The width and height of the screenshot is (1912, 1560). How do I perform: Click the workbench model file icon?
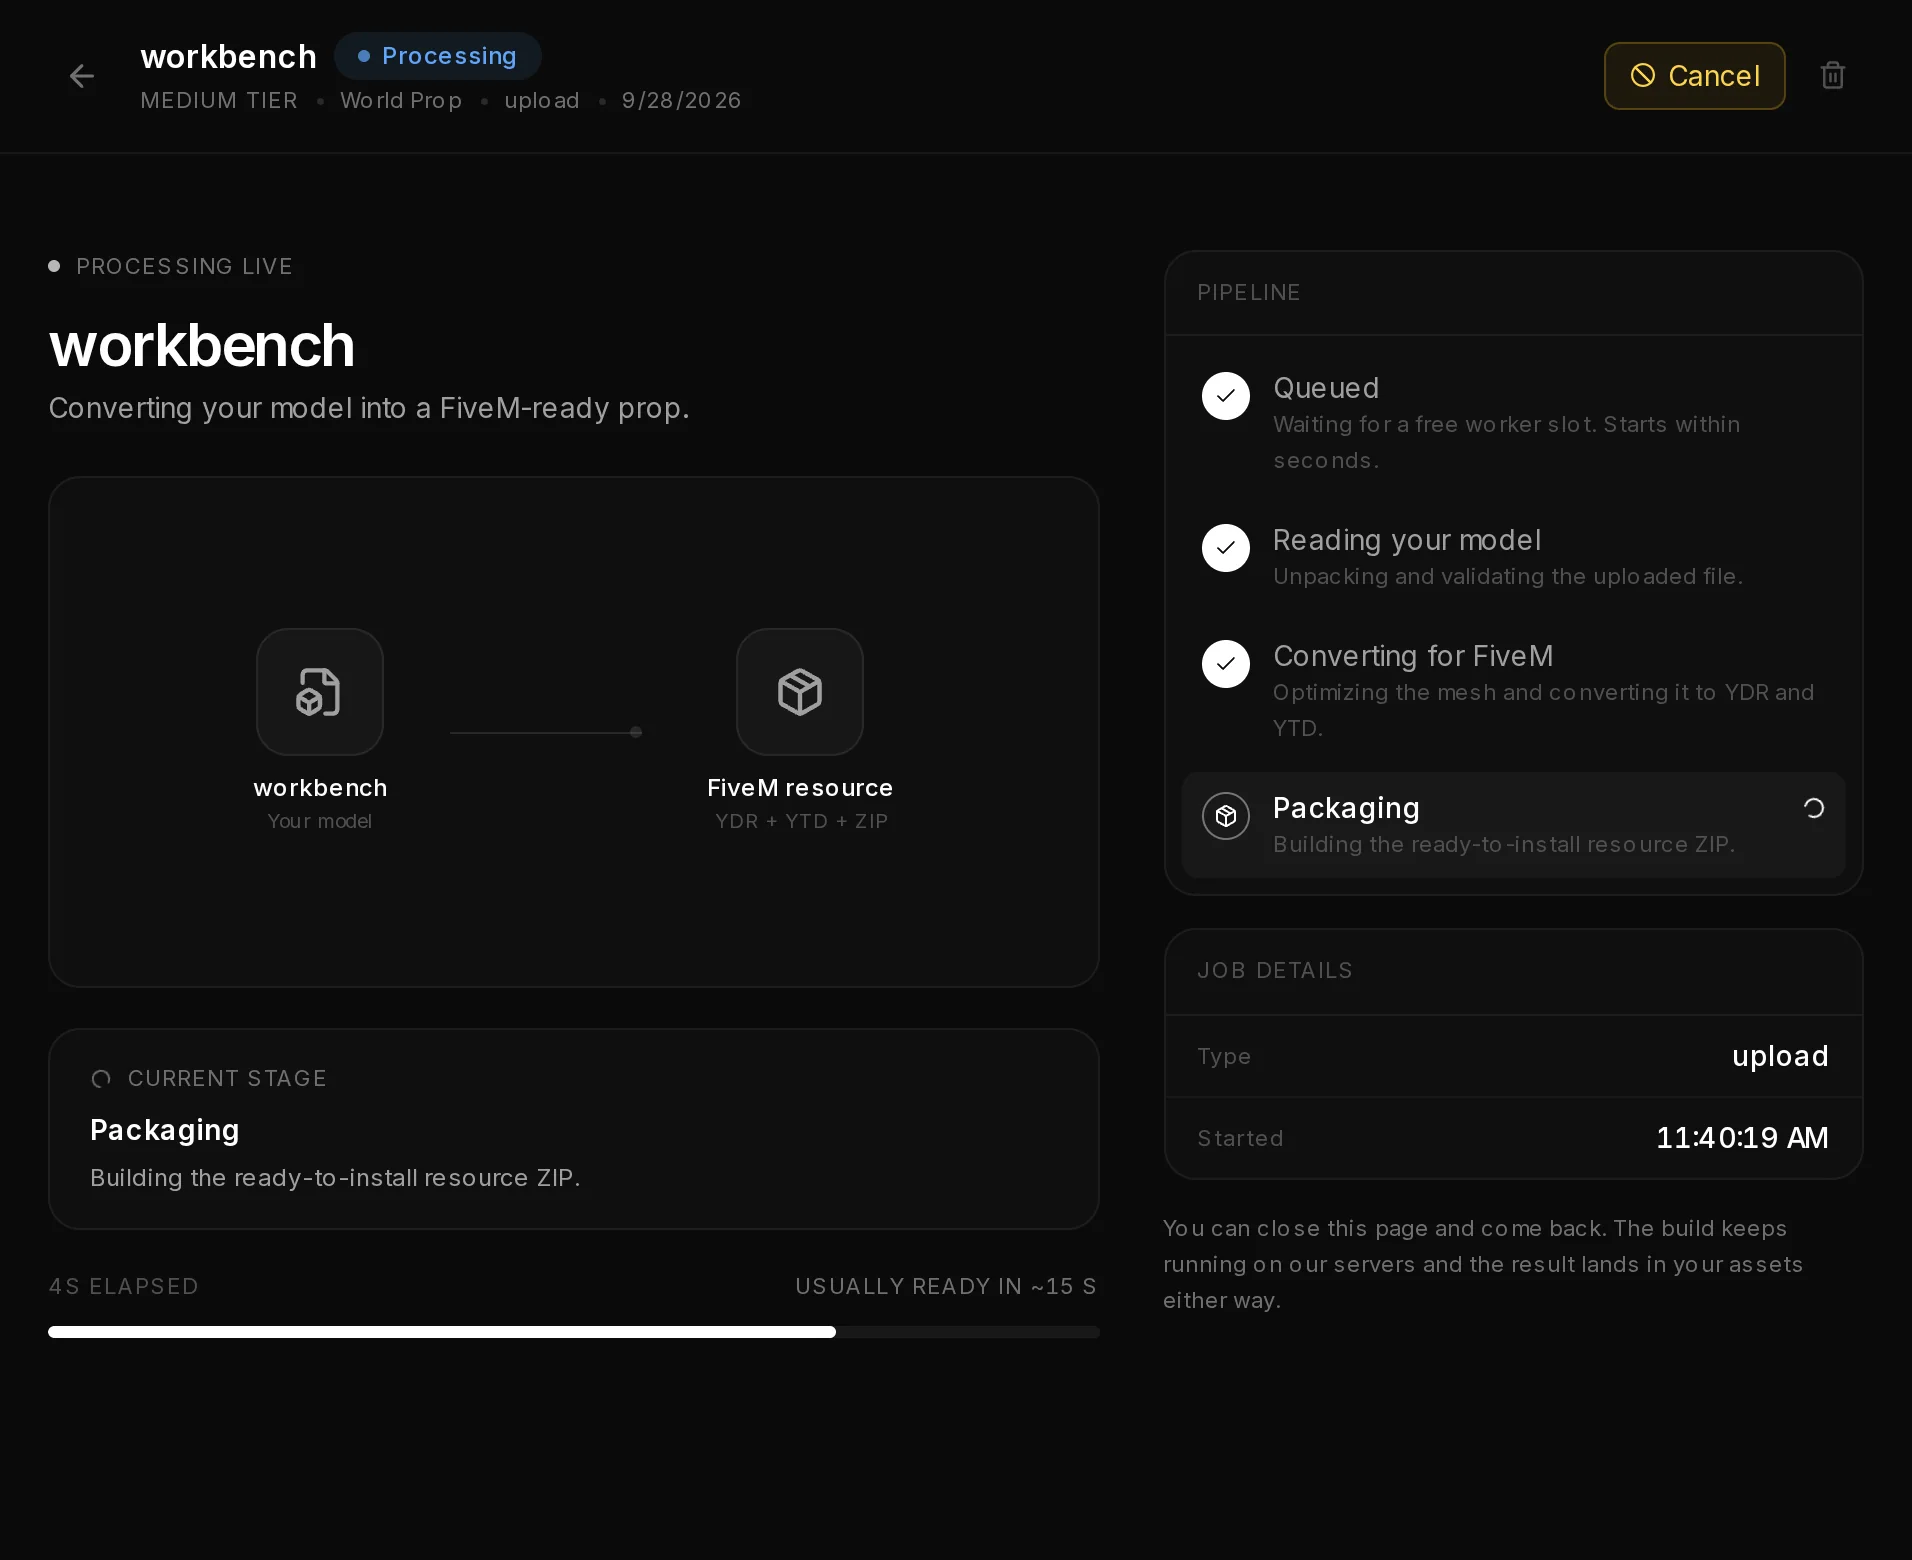319,692
